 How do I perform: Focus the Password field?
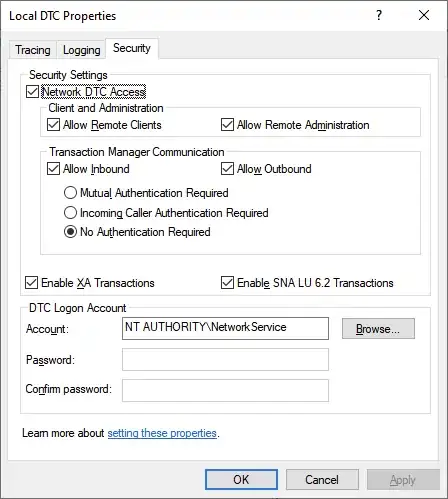click(225, 359)
